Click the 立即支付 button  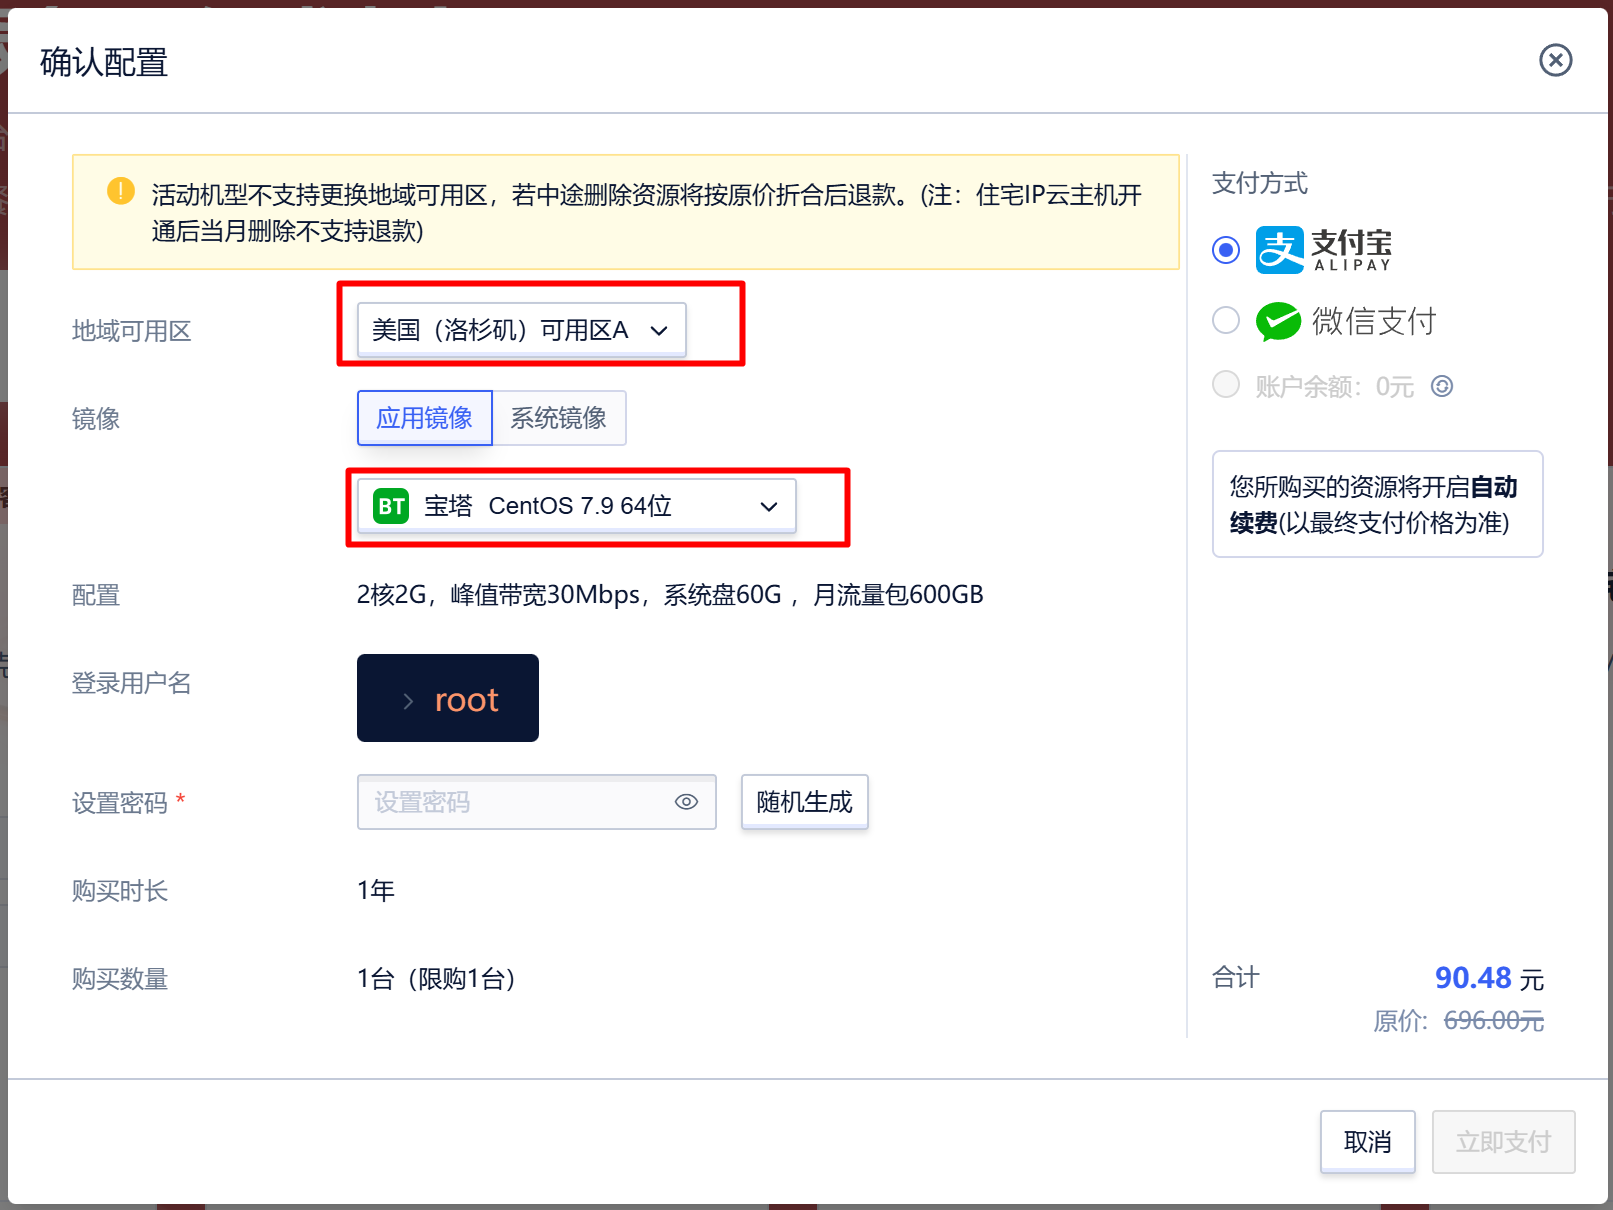tap(1502, 1141)
